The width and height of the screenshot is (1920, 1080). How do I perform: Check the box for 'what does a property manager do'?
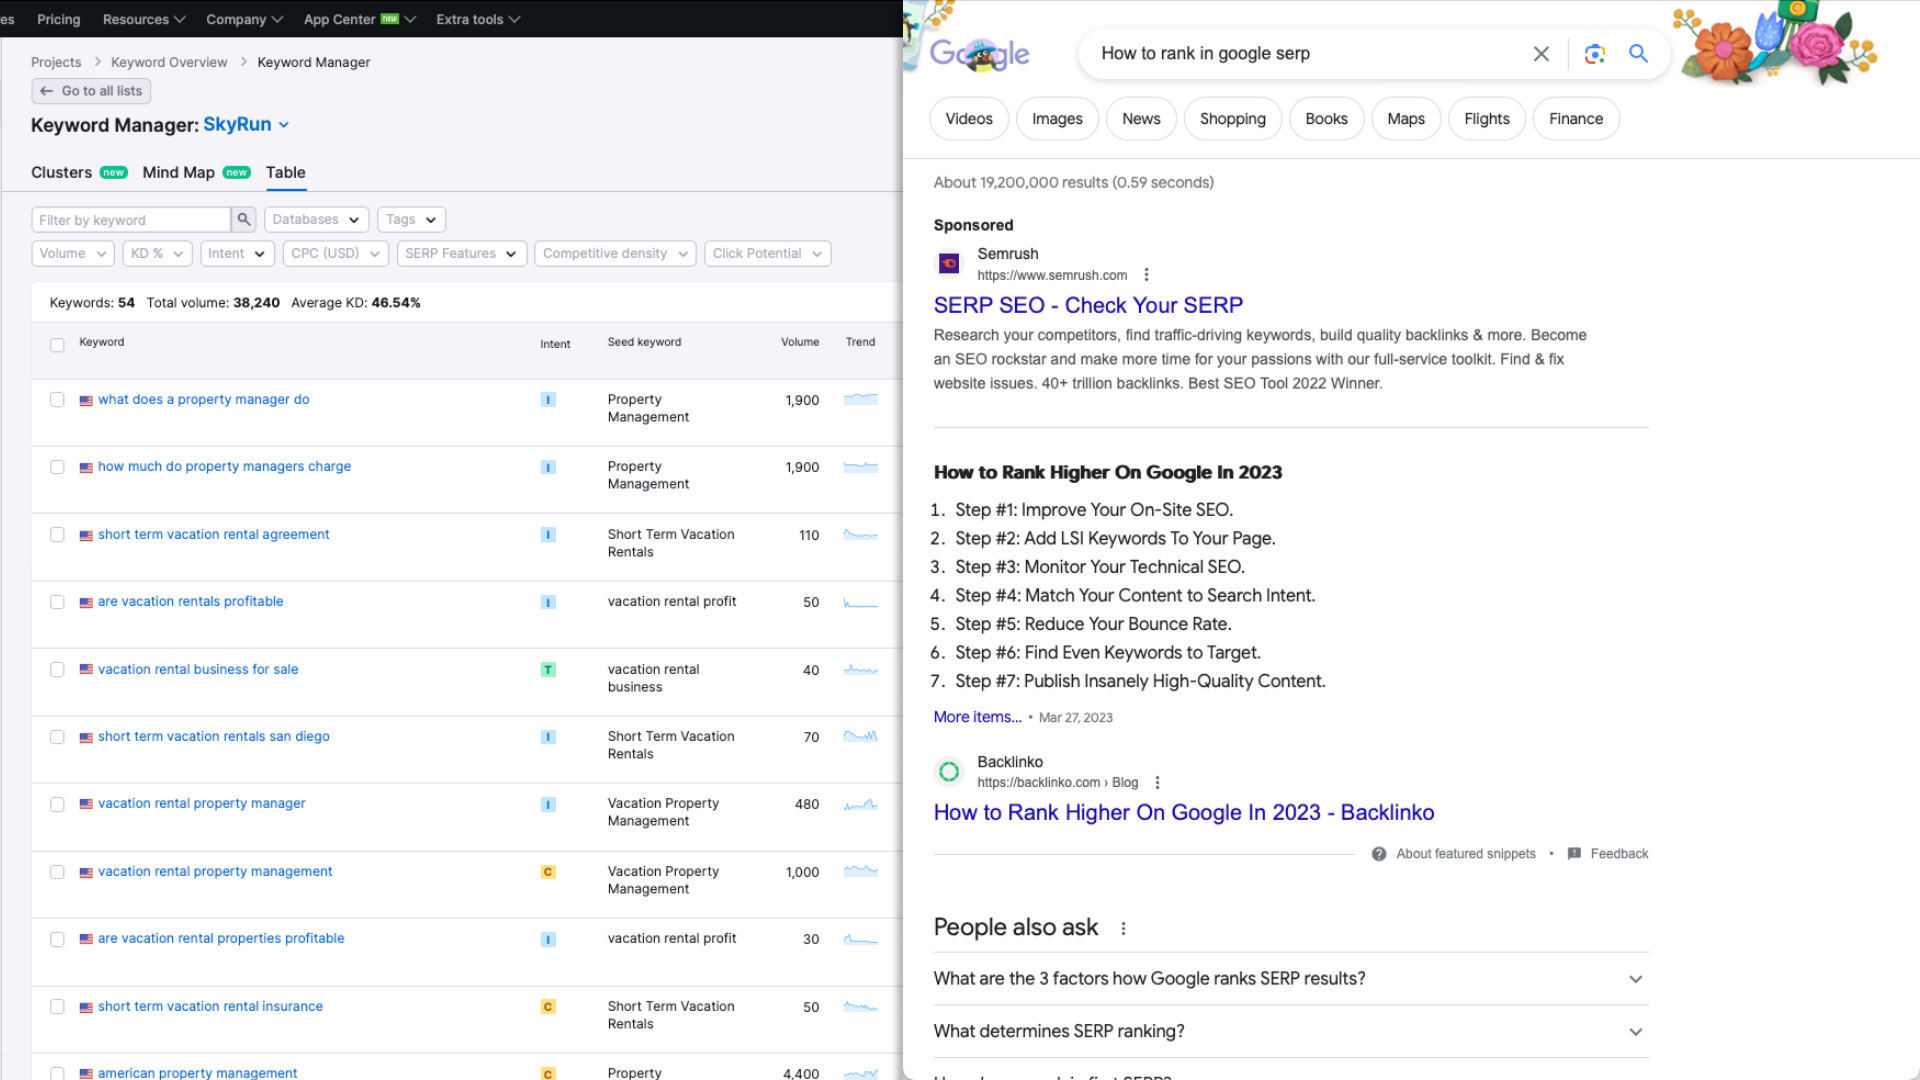(57, 400)
